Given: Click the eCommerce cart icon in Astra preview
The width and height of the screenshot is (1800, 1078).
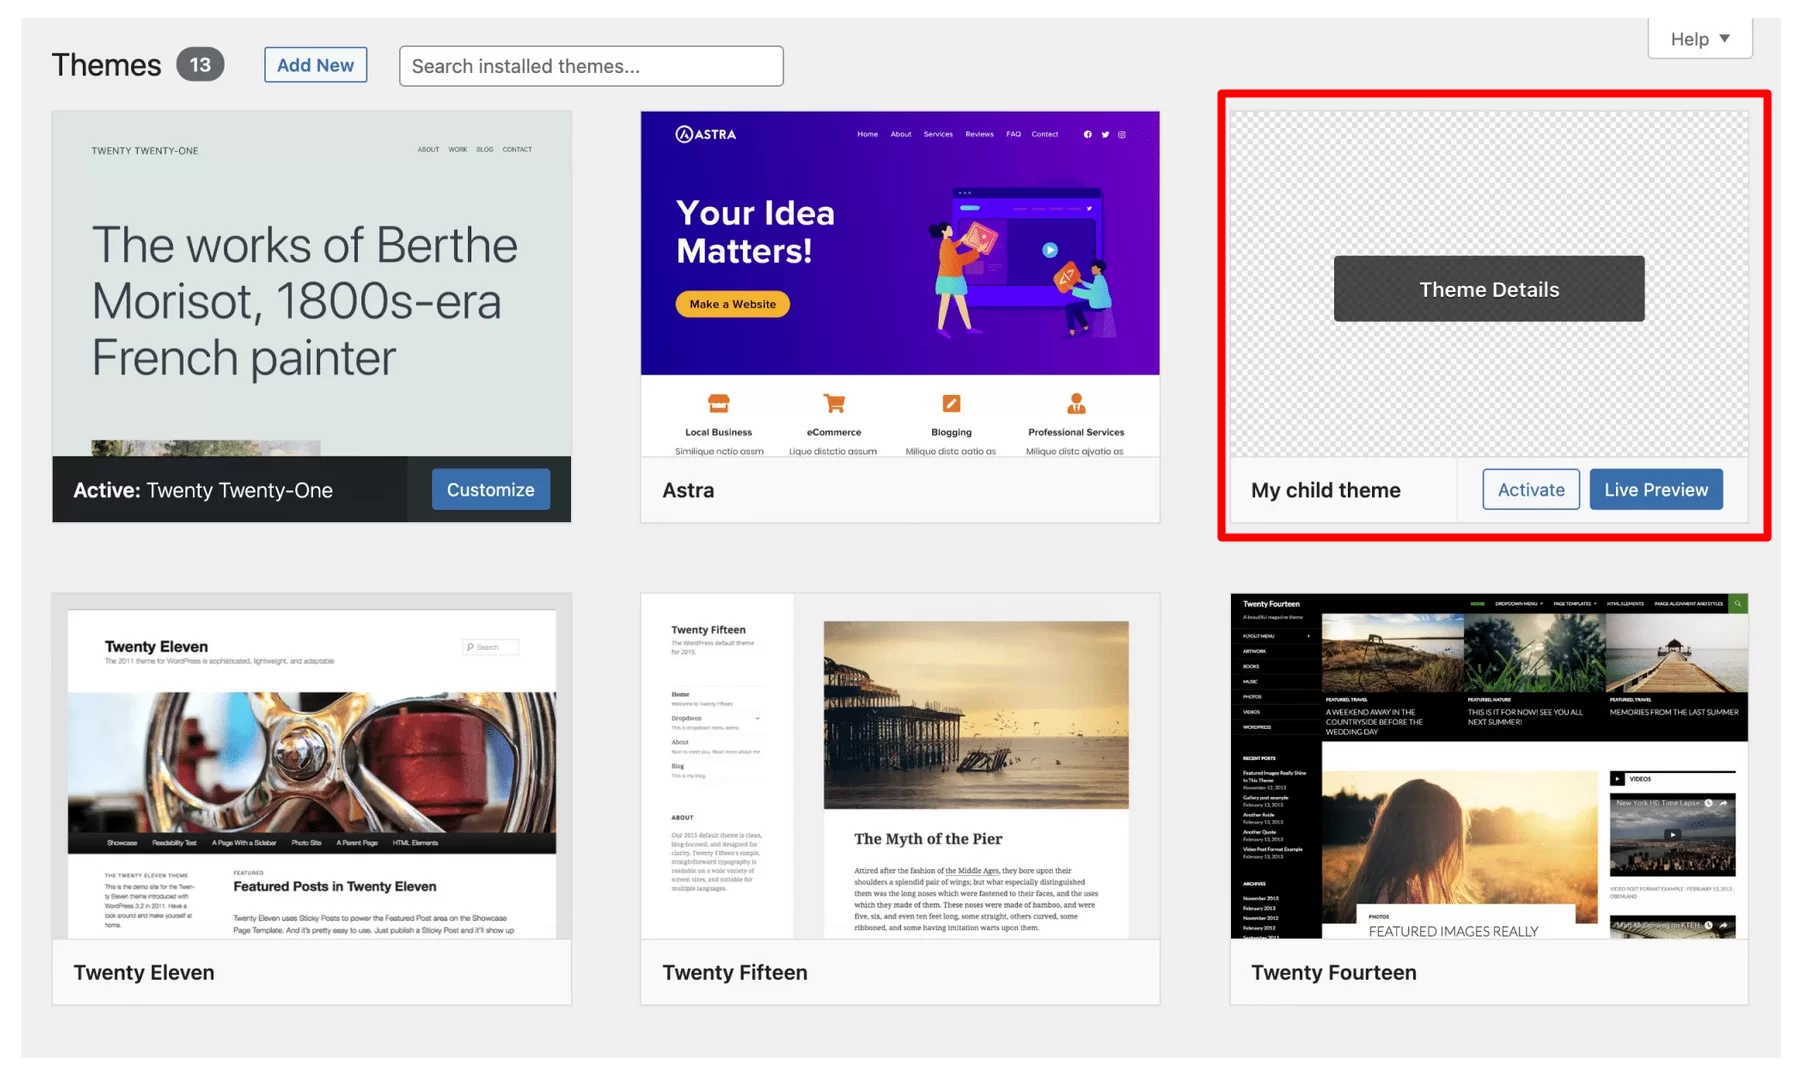Looking at the screenshot, I should pyautogui.click(x=834, y=403).
